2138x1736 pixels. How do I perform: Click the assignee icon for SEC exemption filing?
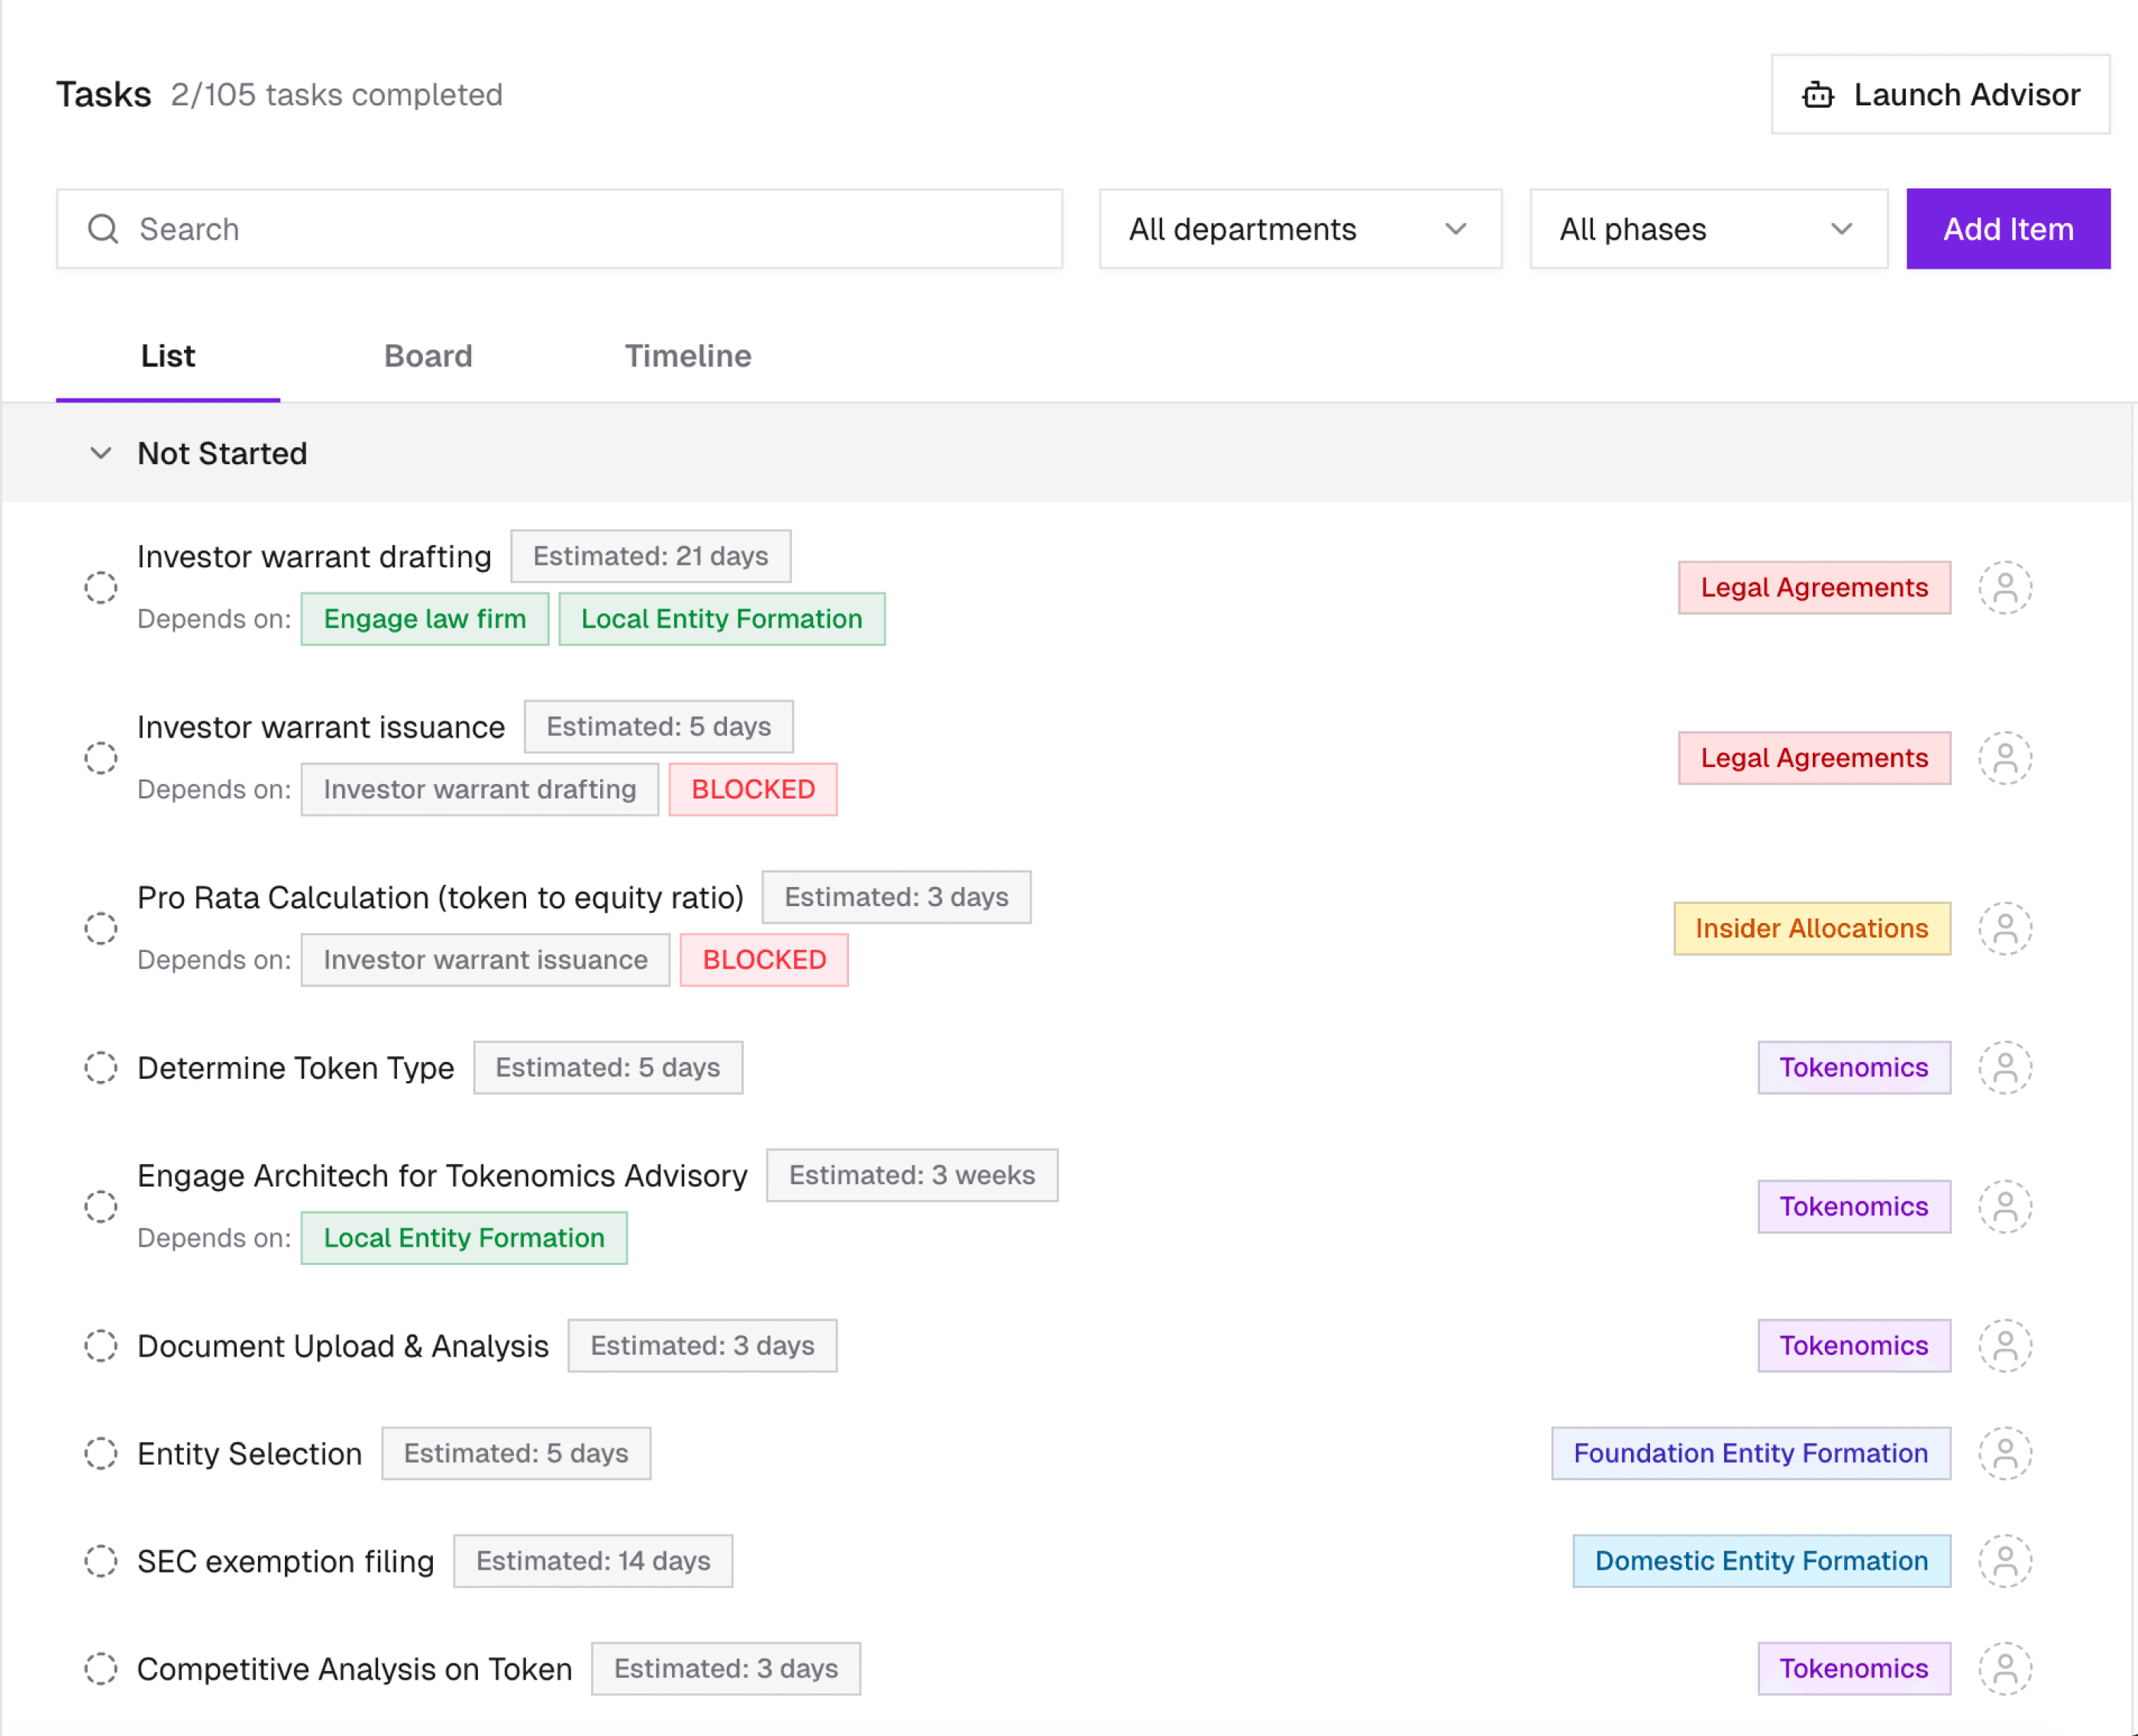[x=2004, y=1561]
